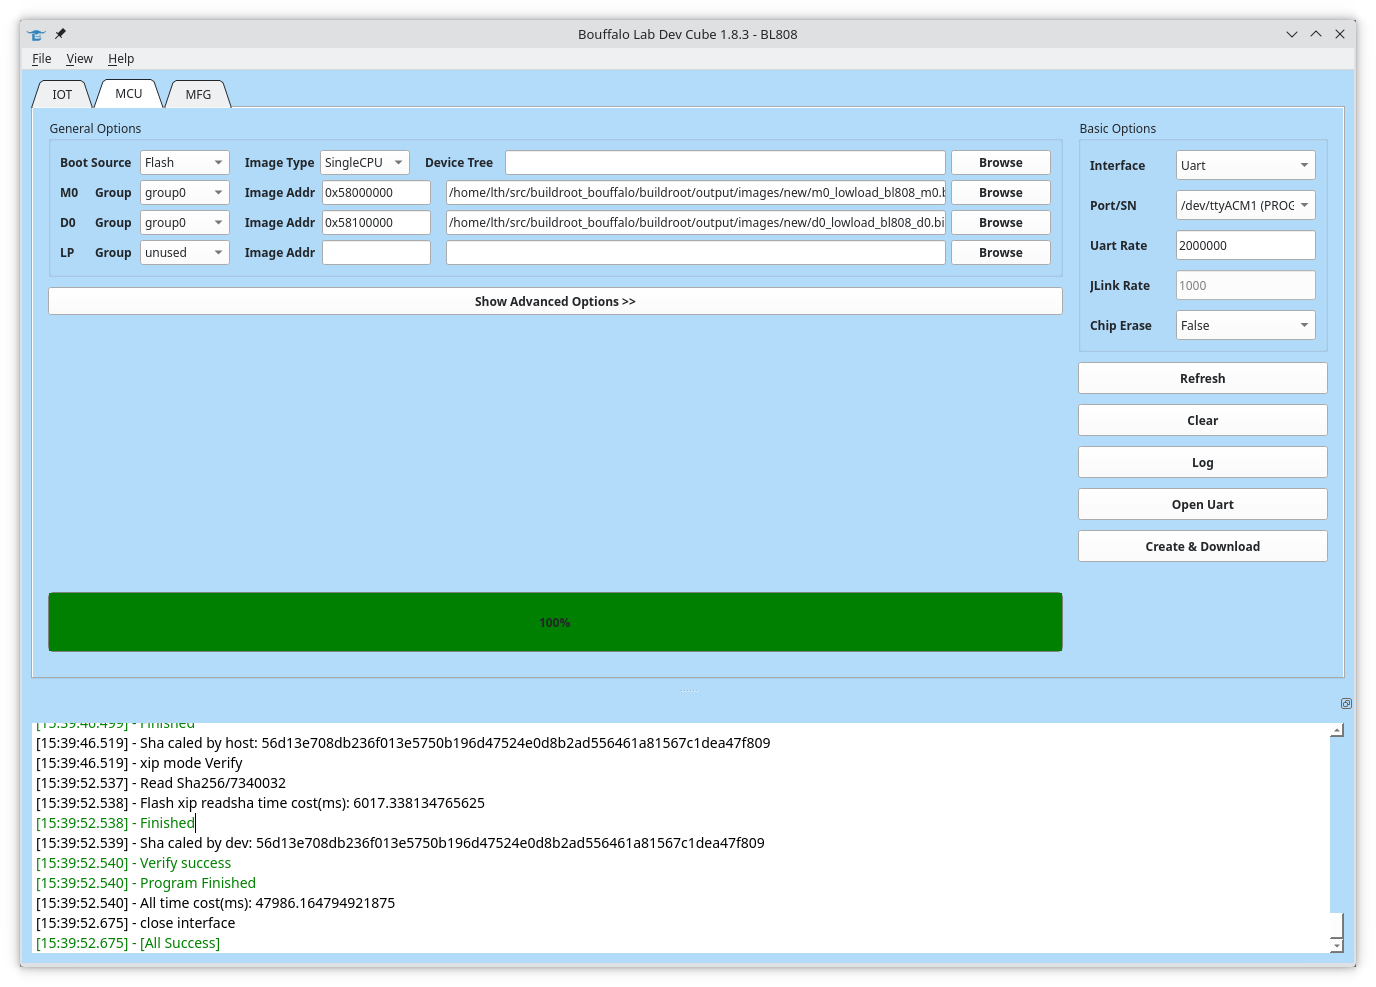Open the File menu

(41, 59)
